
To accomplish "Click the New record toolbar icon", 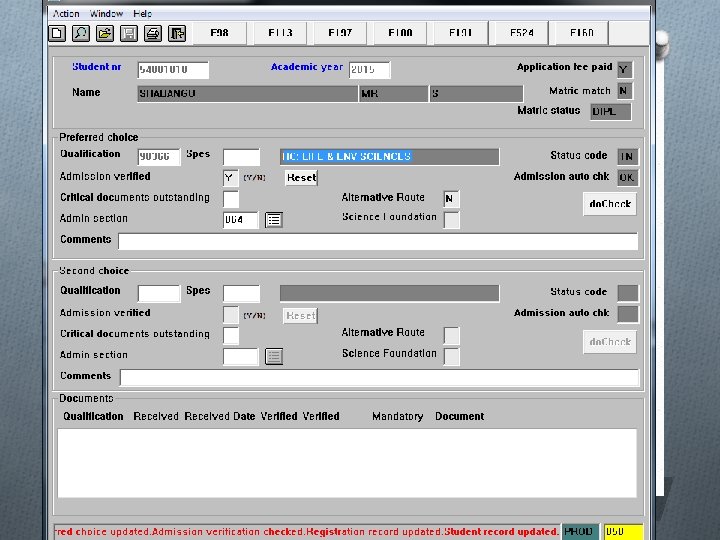I will [57, 34].
